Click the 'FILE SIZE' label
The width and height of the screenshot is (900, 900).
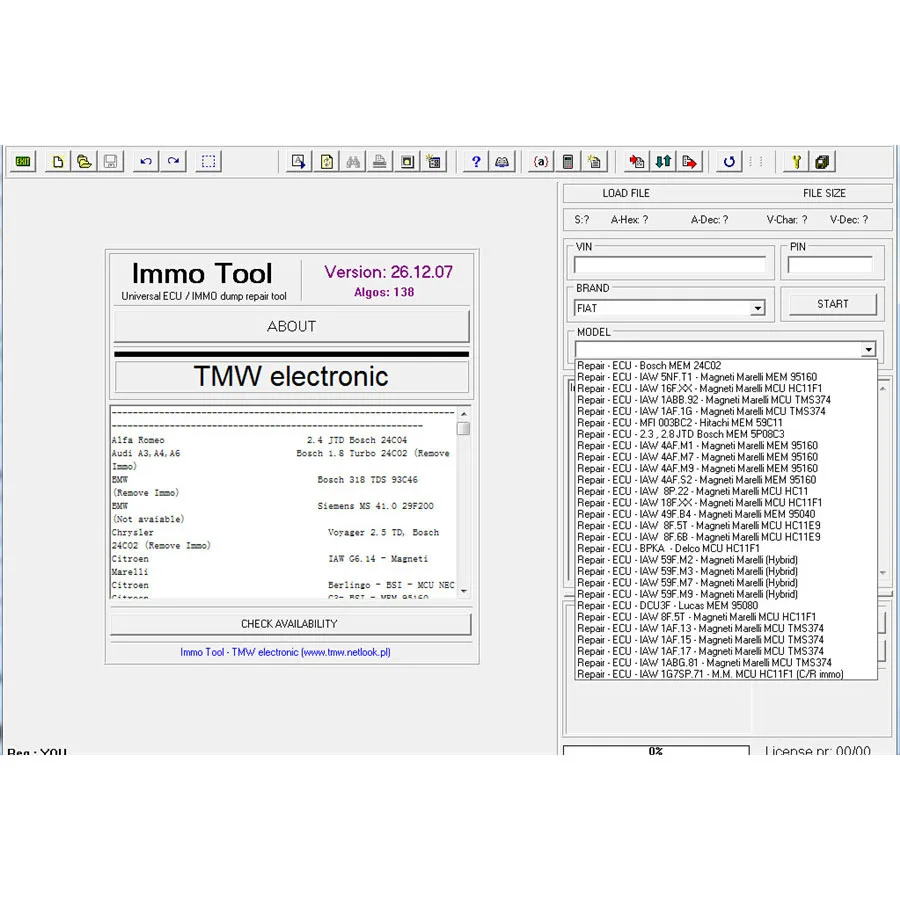tap(824, 193)
